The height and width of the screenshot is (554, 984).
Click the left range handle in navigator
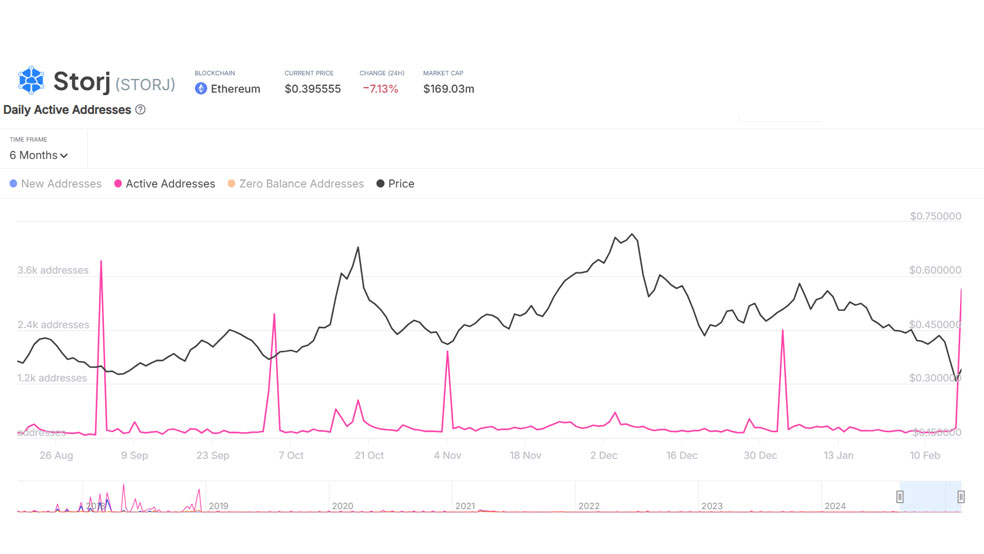[900, 497]
